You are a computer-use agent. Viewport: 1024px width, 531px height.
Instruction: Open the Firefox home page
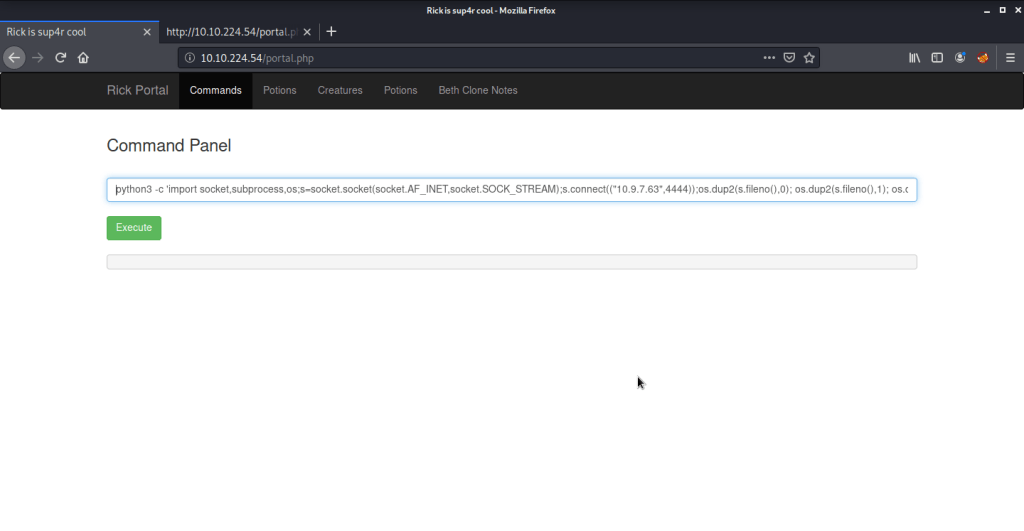[83, 58]
